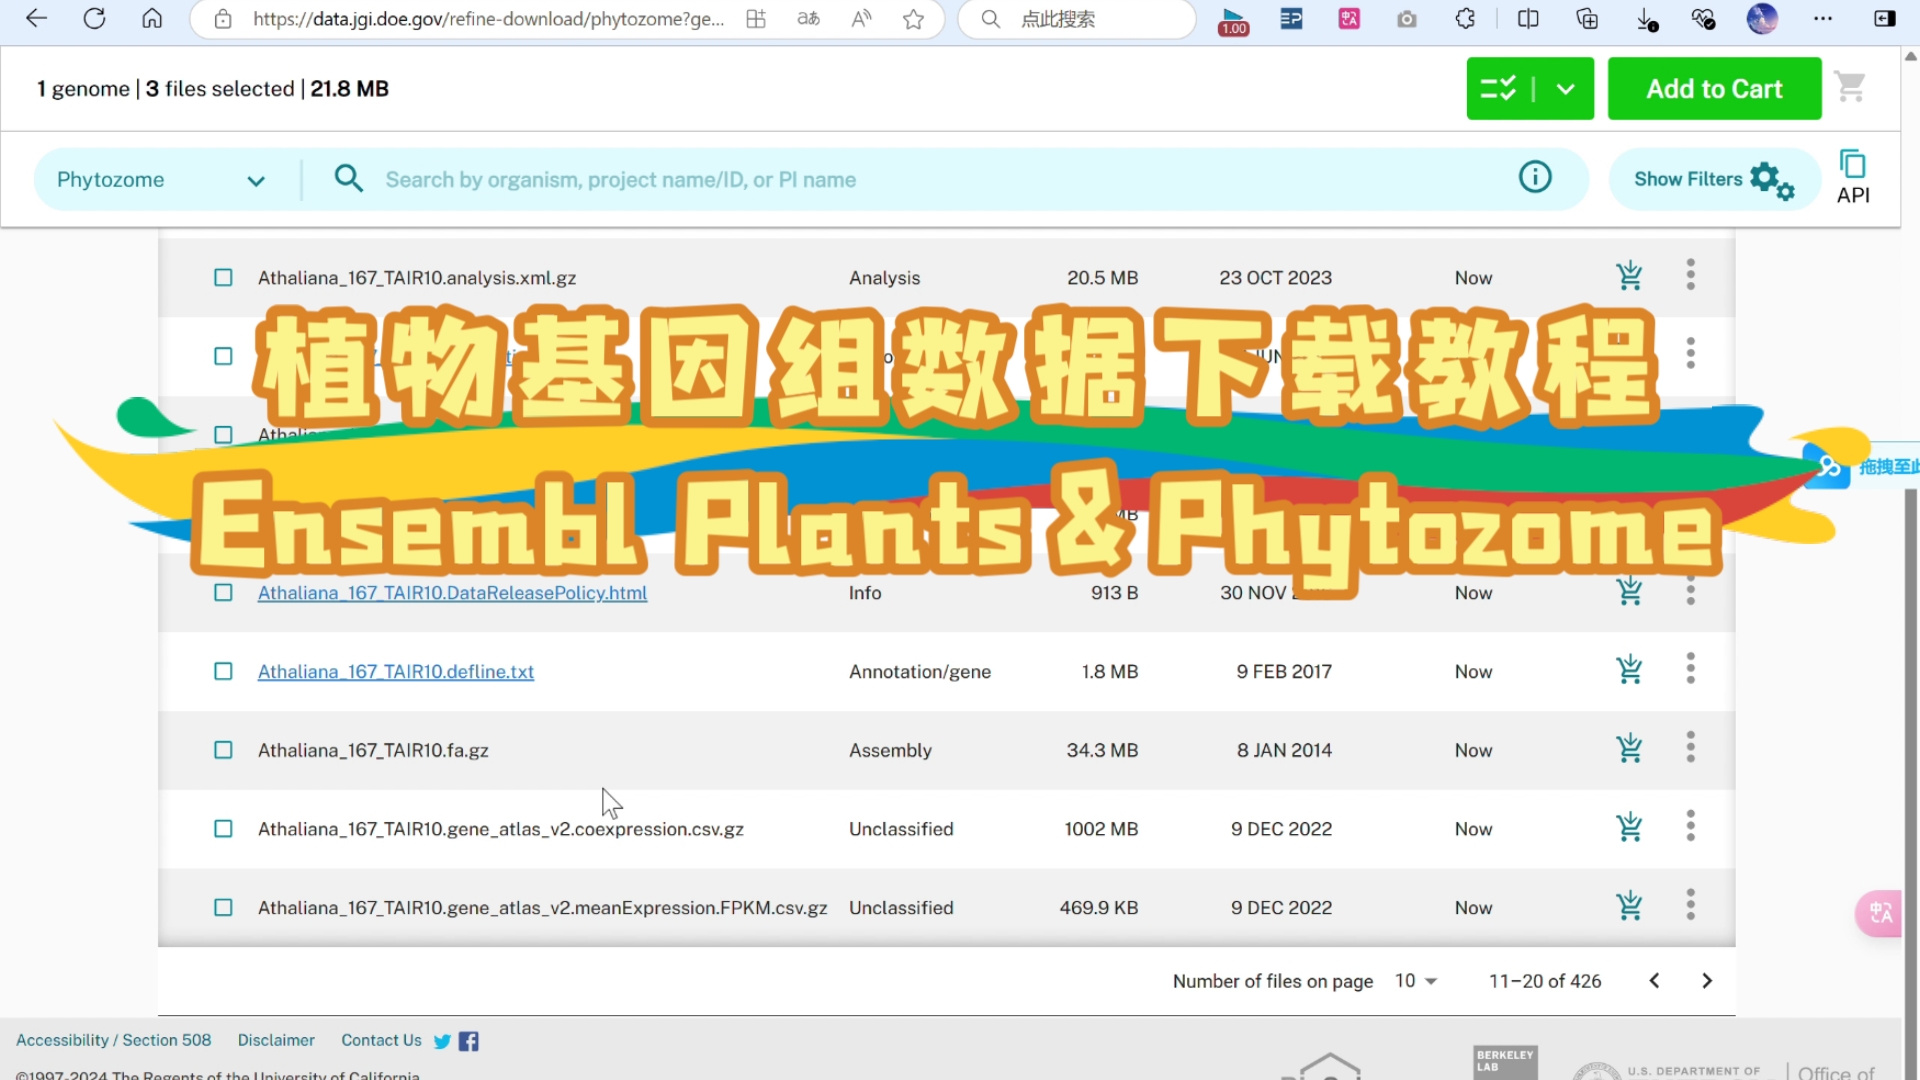Add fa.gz assembly file to cart
The height and width of the screenshot is (1080, 1920).
(x=1629, y=749)
